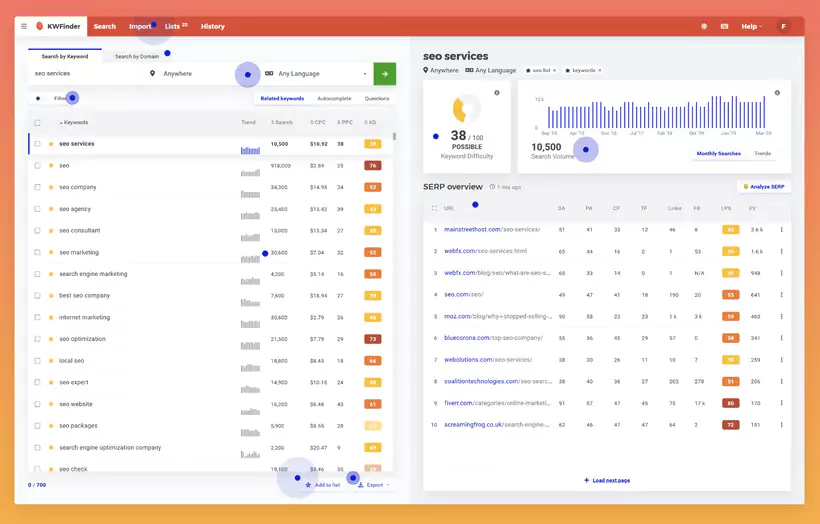Click the keyword list vertical scrollbar
Image resolution: width=820 pixels, height=524 pixels.
click(x=394, y=136)
